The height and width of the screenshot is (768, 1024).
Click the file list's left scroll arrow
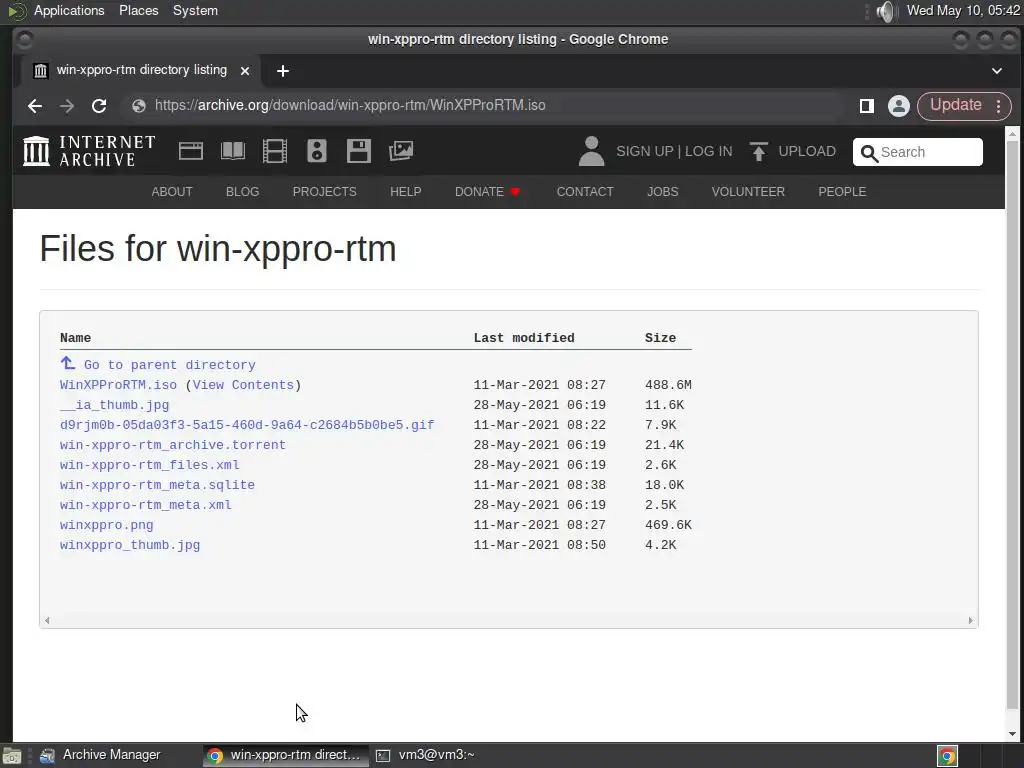coord(47,620)
